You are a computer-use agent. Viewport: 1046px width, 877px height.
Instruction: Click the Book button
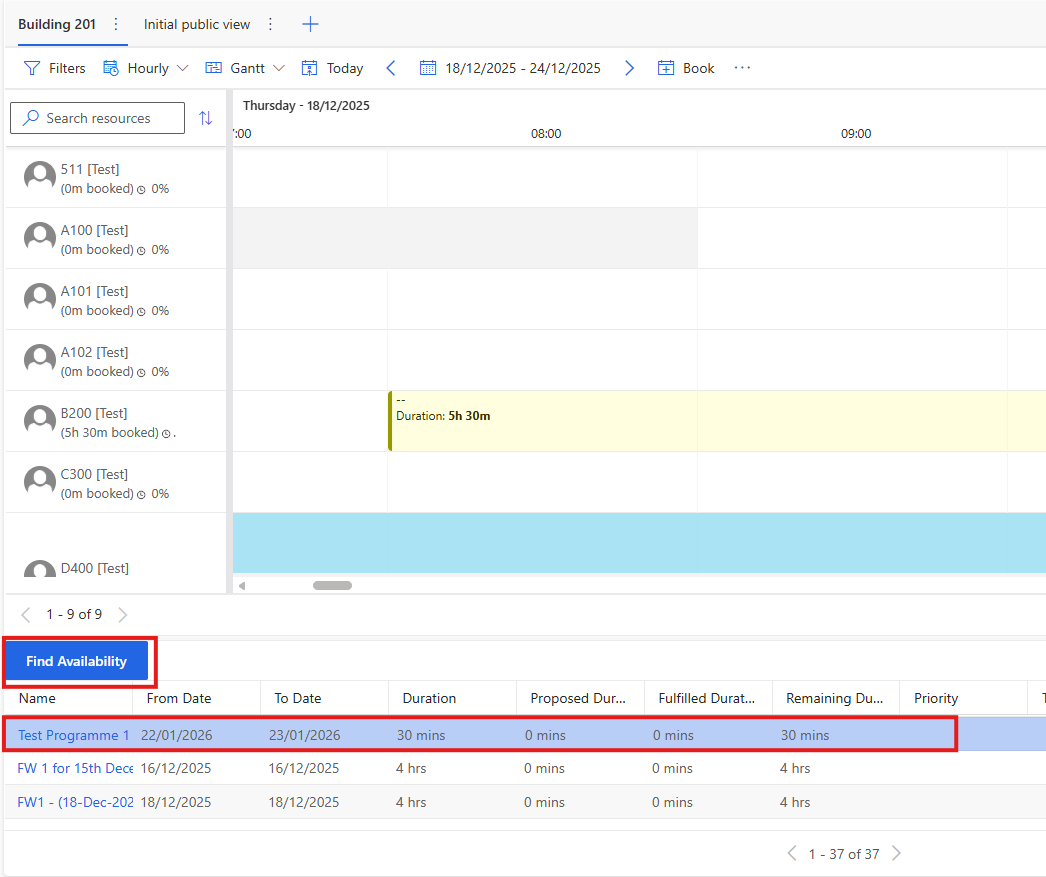tap(686, 68)
